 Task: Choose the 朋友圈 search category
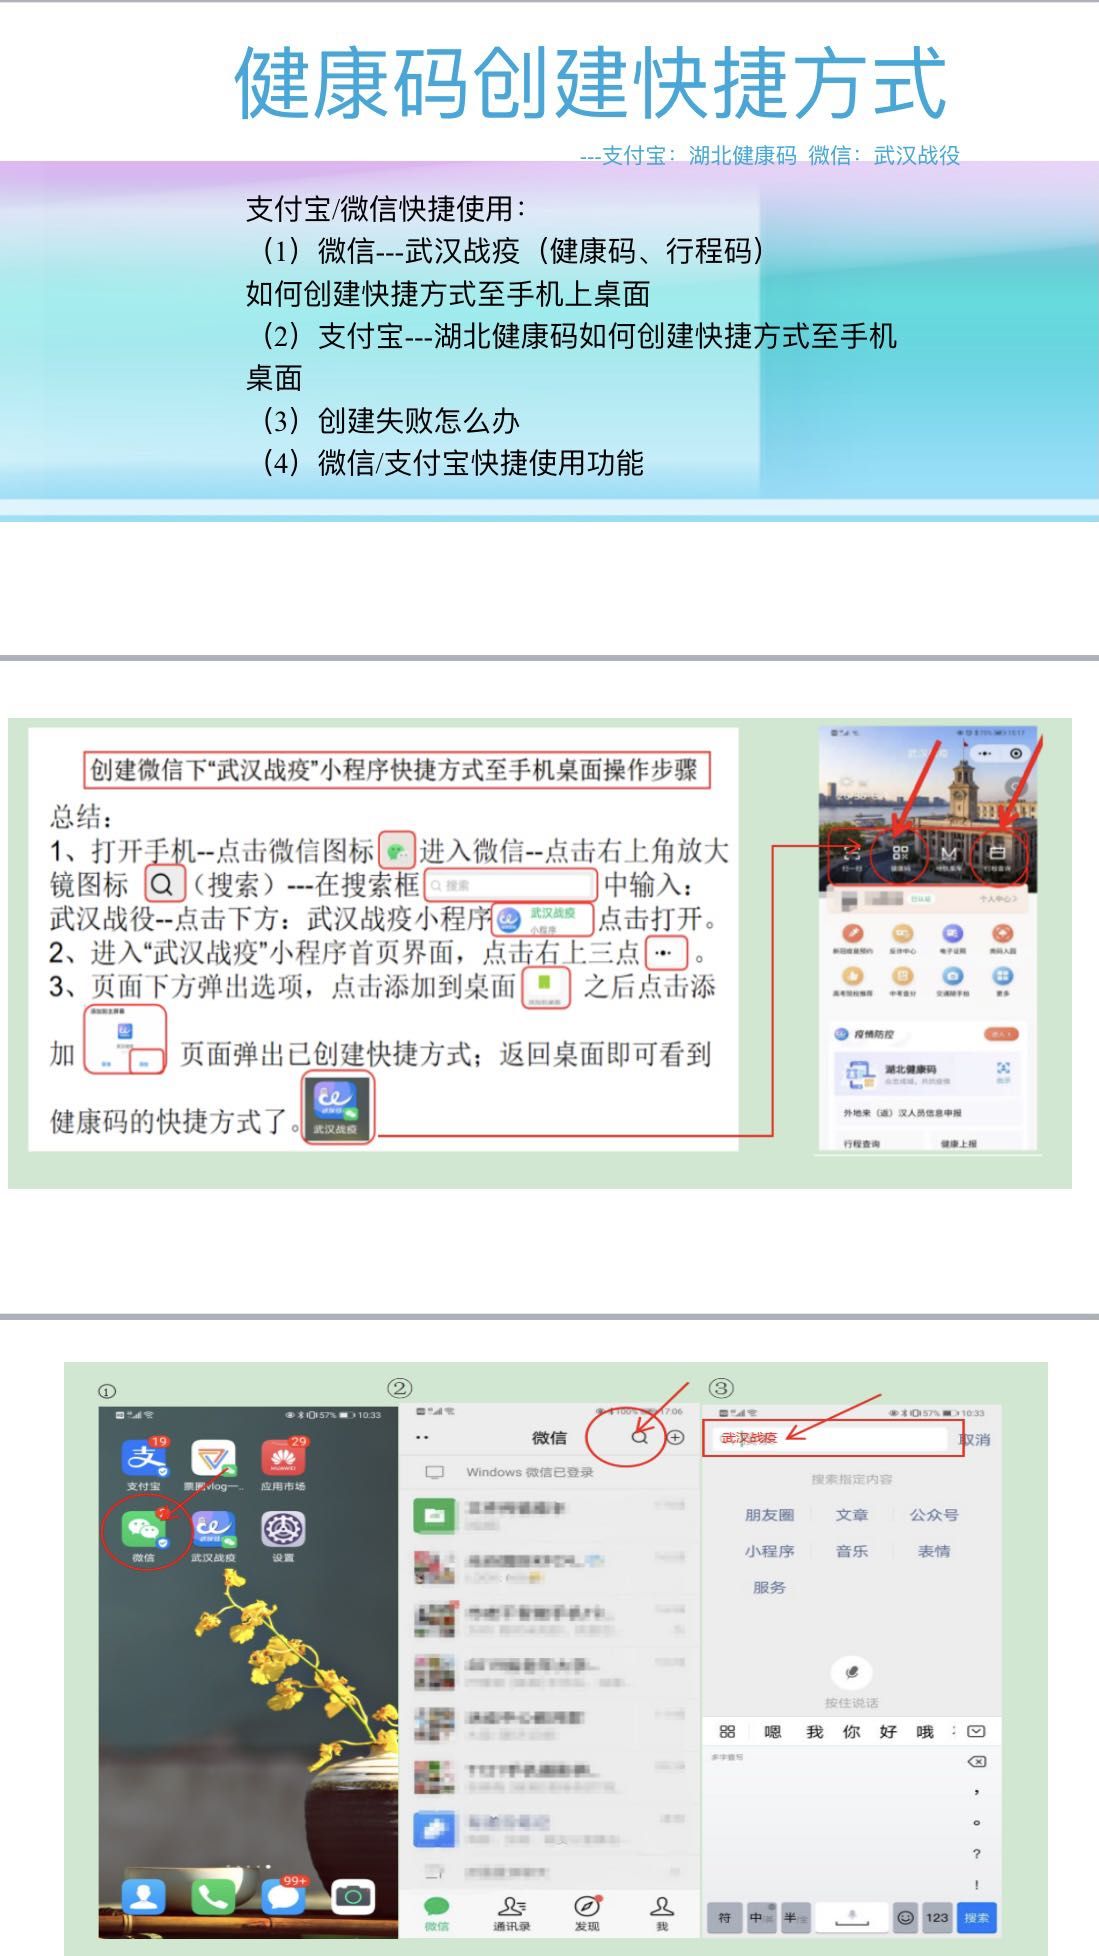click(769, 1515)
